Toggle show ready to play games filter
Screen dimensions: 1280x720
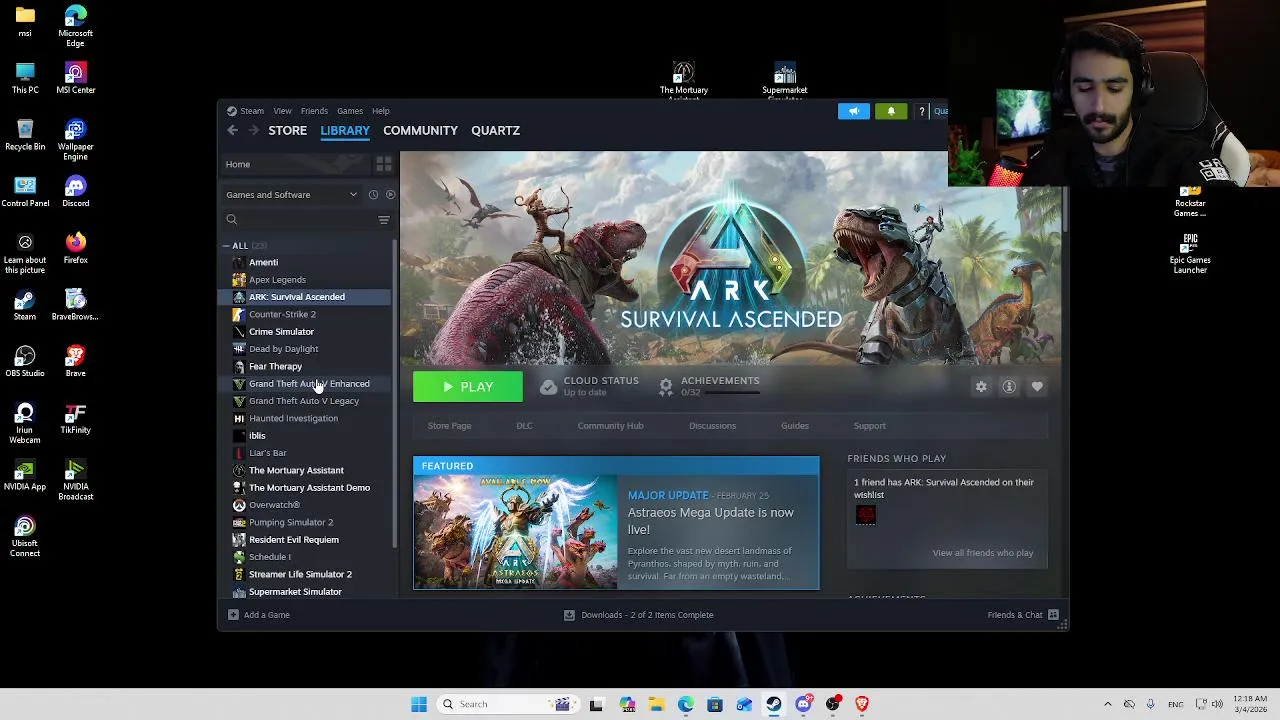click(x=390, y=195)
